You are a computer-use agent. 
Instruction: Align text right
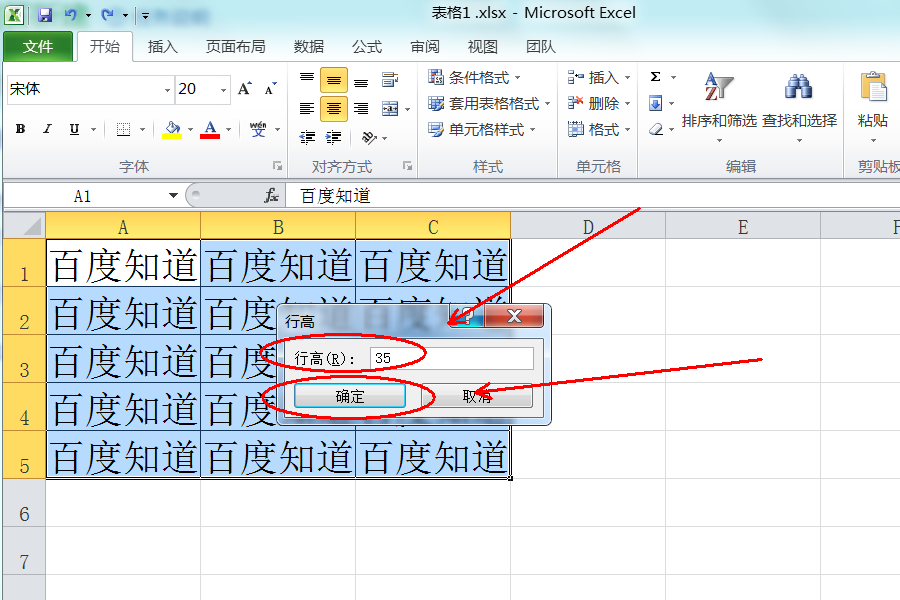tap(361, 109)
